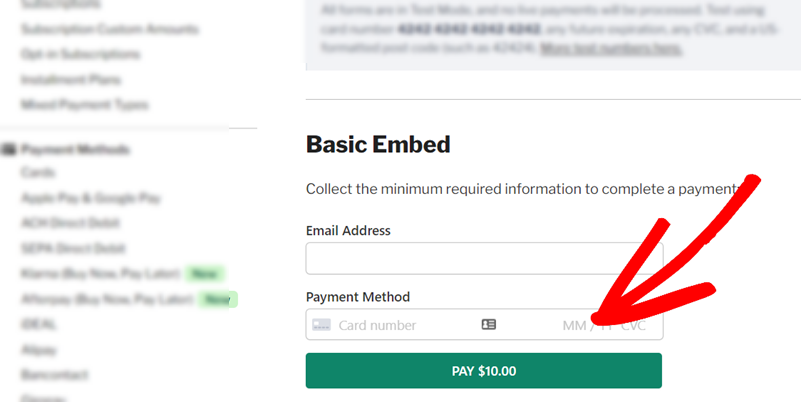This screenshot has height=402, width=801.
Task: Open Subscription Custom Amounts in sidebar
Action: [x=109, y=29]
